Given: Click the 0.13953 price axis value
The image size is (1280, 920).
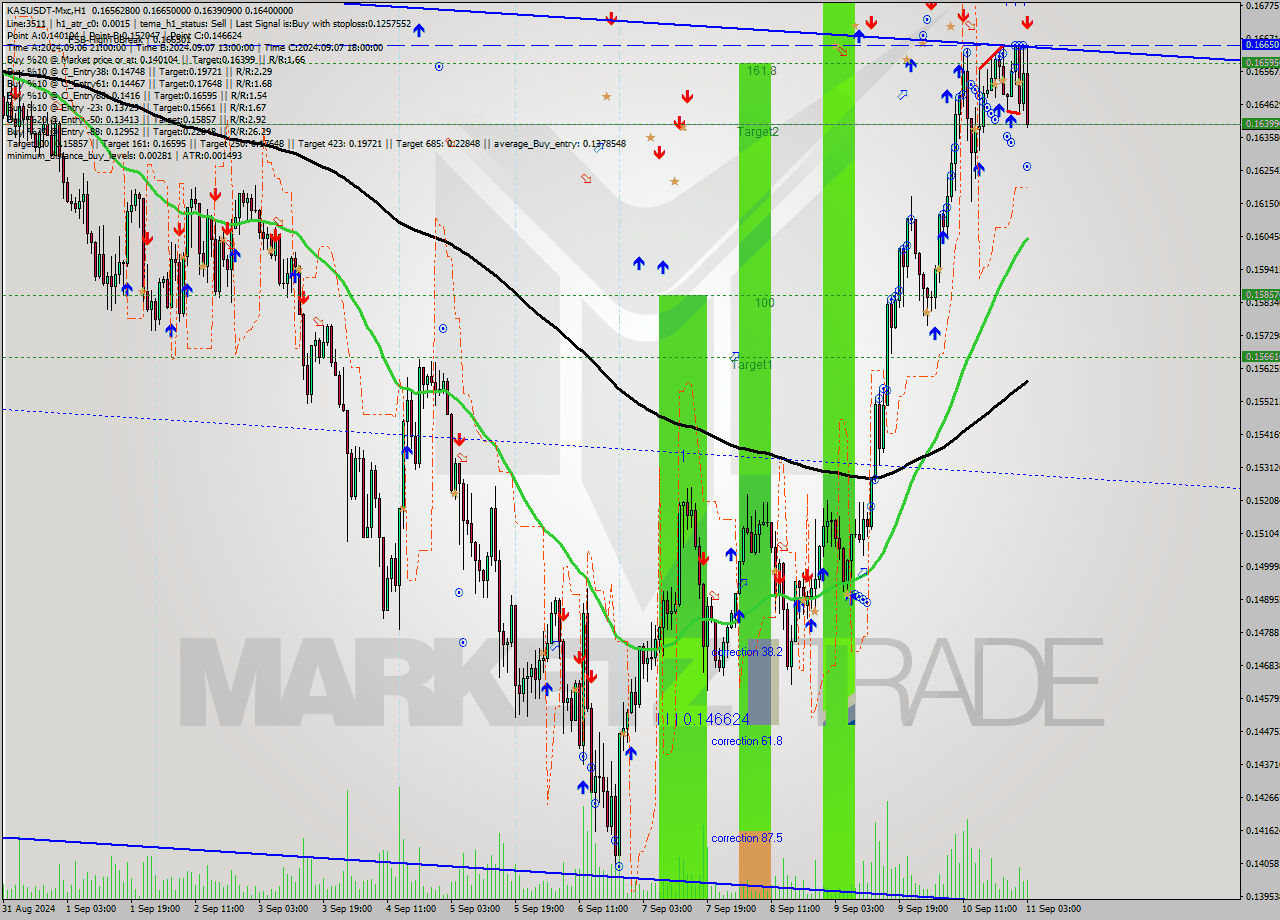Looking at the screenshot, I should click(1262, 896).
